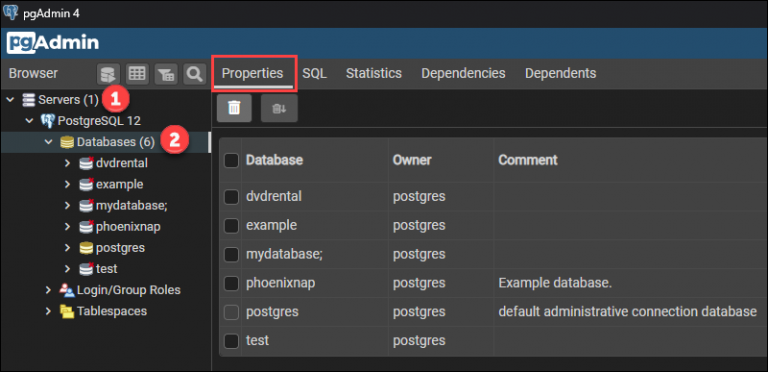Select Tablespaces label in tree
This screenshot has height=372, width=768.
pos(112,311)
